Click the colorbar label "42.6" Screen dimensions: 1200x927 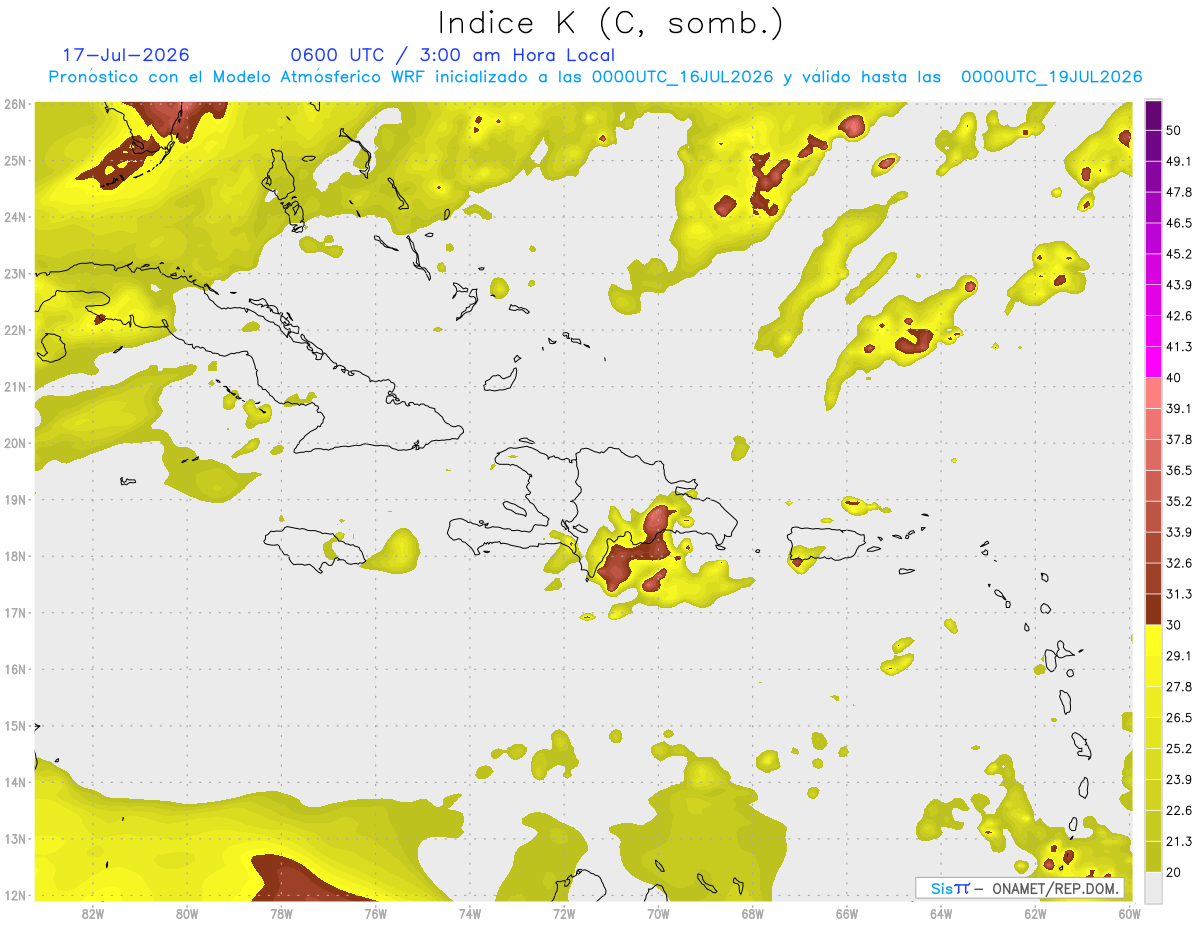[1178, 315]
